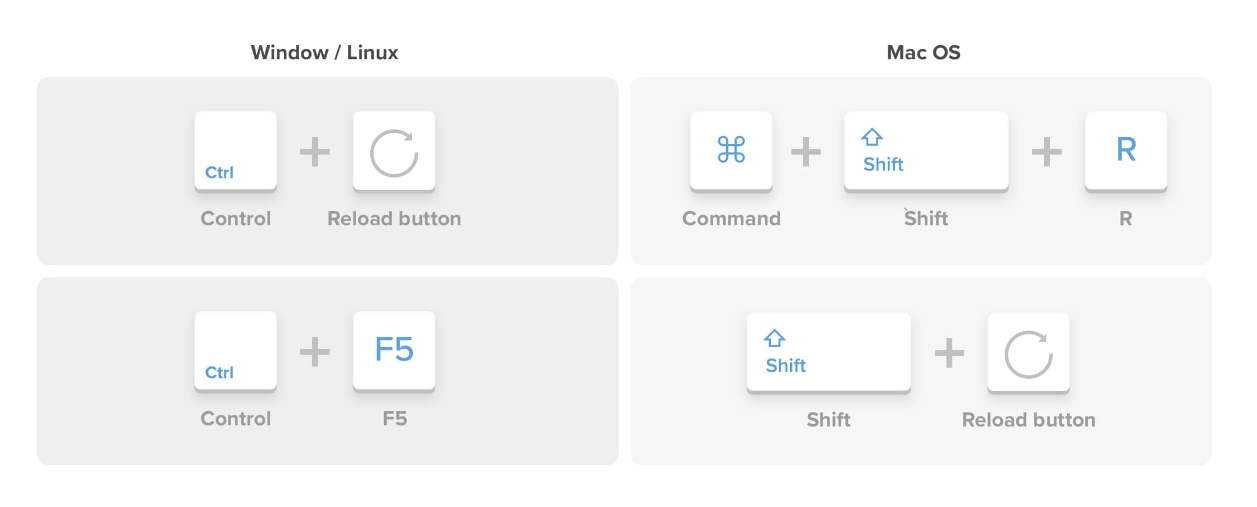
Task: Select the Window / Linux heading
Action: (x=324, y=53)
